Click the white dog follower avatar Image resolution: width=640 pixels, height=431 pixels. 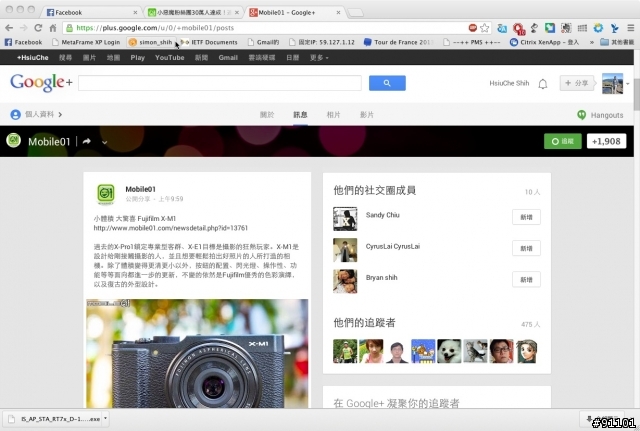pos(449,351)
